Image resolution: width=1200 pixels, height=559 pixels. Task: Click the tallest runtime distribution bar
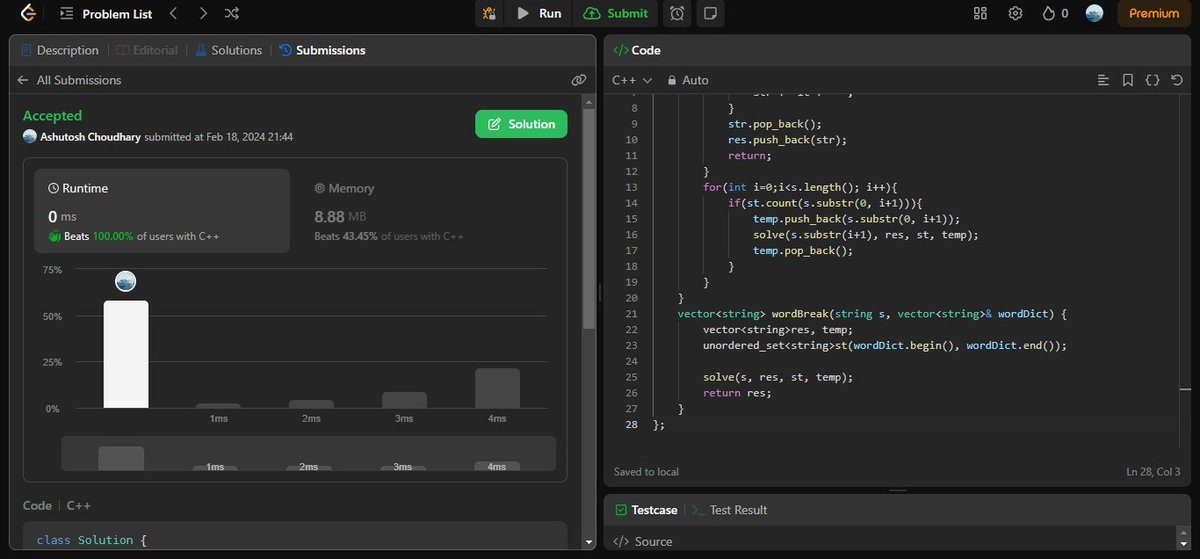click(x=126, y=354)
